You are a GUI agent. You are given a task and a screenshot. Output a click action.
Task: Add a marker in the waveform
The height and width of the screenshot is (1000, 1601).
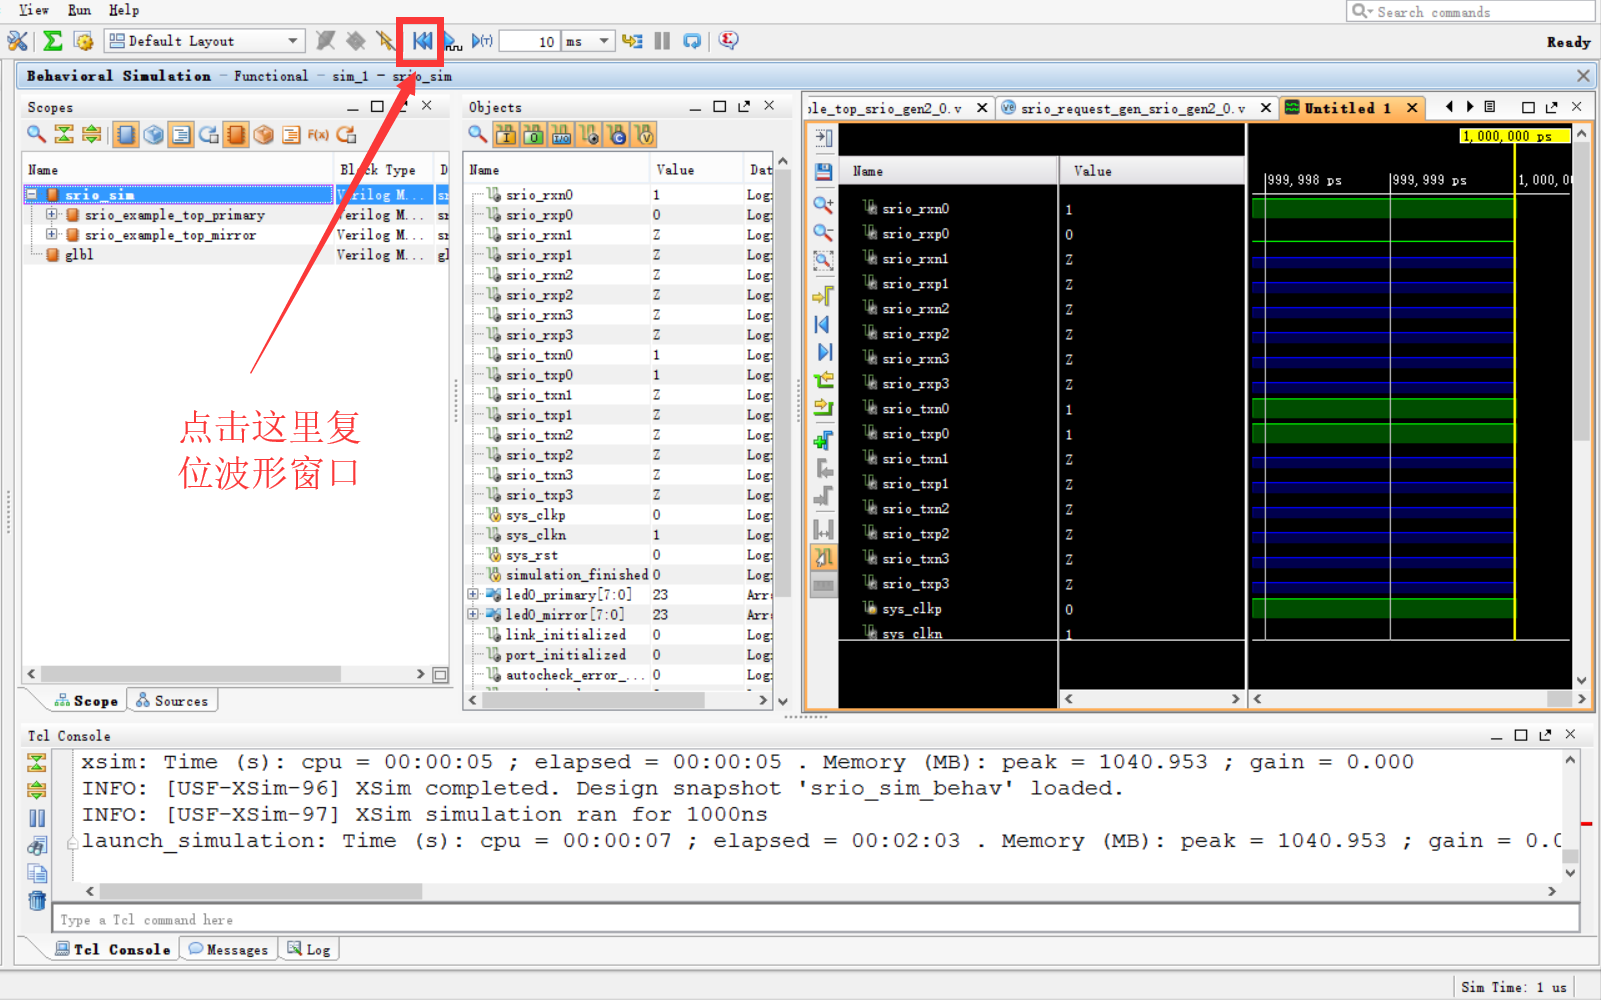click(823, 440)
